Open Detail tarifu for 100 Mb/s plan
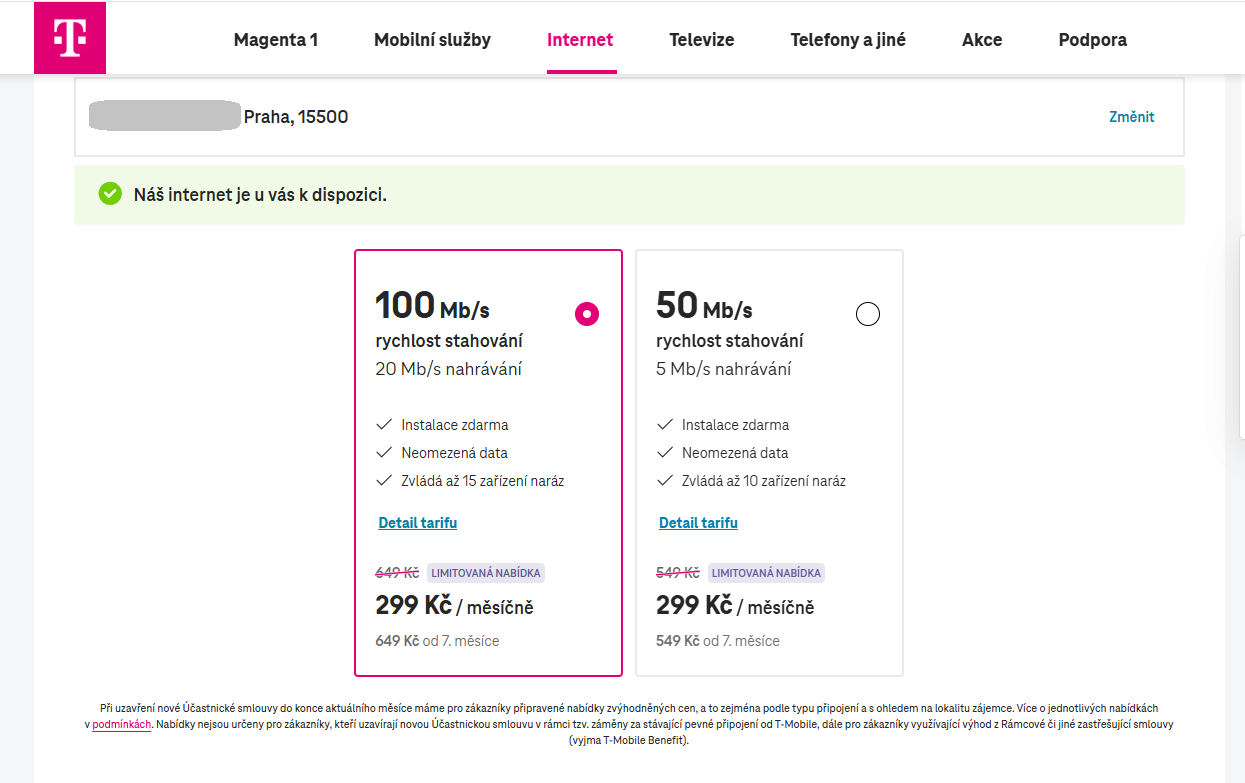 418,523
